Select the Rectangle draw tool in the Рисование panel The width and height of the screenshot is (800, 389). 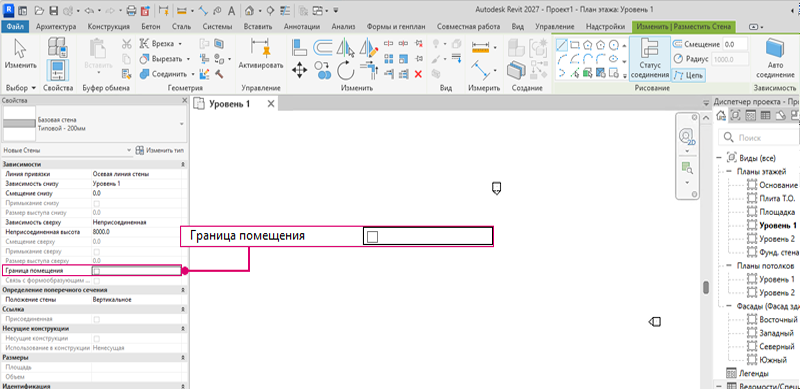[575, 44]
